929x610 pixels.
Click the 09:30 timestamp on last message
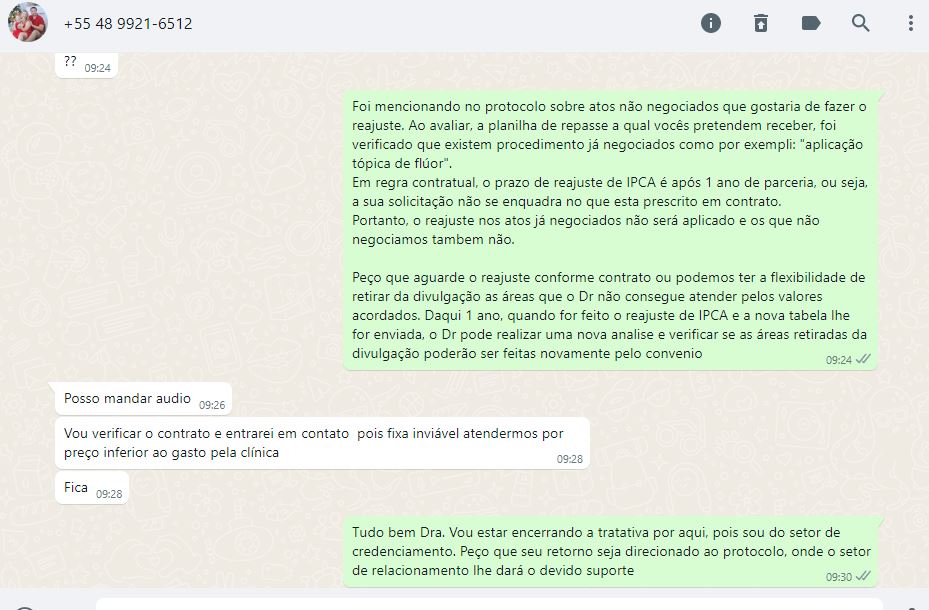click(839, 577)
